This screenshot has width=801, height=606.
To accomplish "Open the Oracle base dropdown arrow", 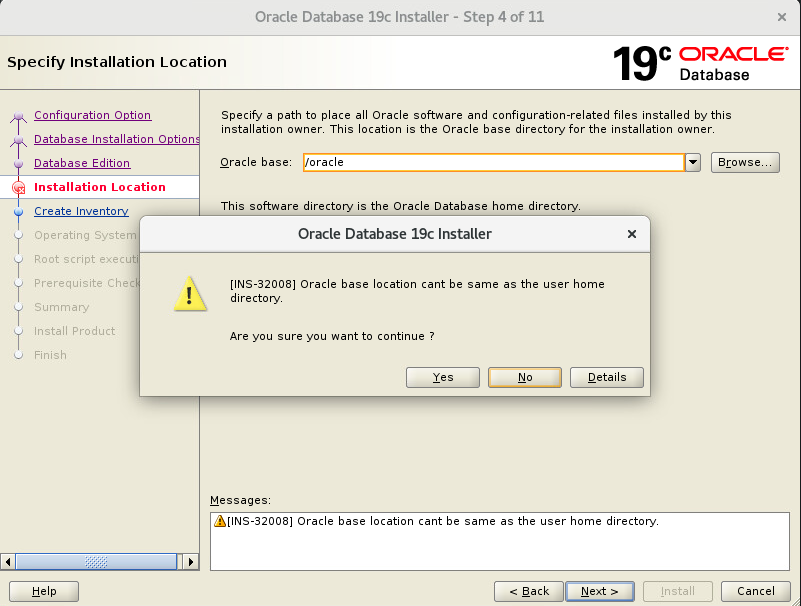I will pyautogui.click(x=693, y=162).
